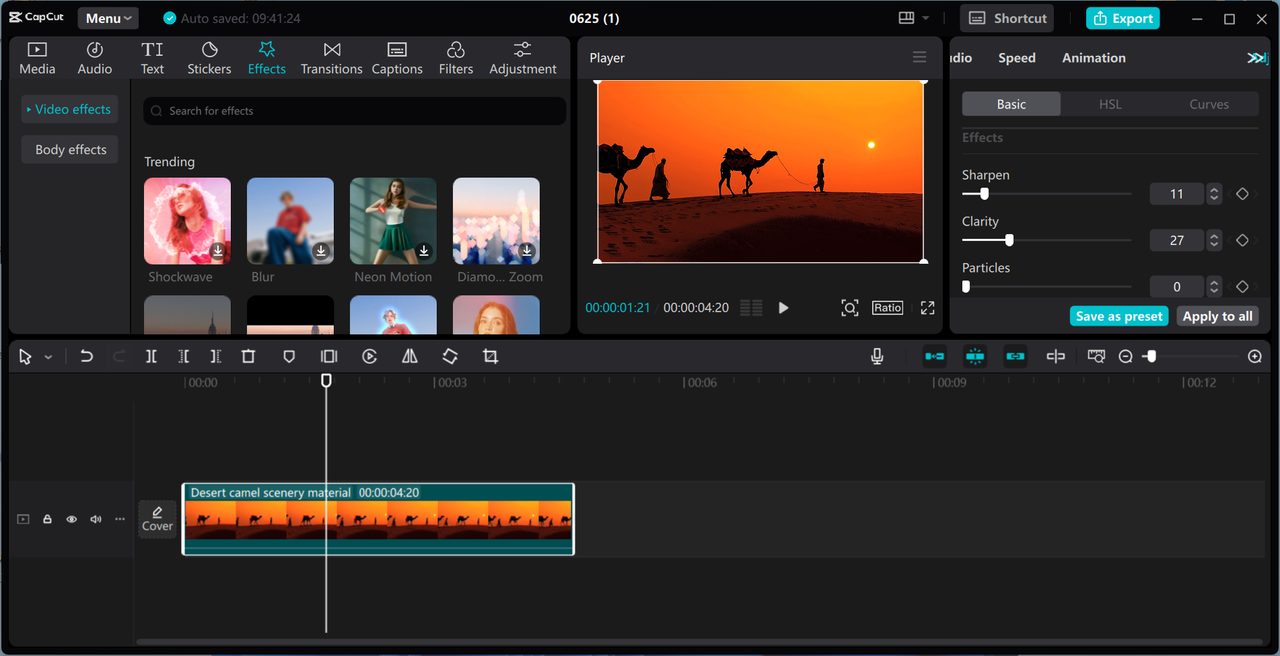Expand the selection tool dropdown arrow
This screenshot has height=656, width=1280.
coord(48,357)
